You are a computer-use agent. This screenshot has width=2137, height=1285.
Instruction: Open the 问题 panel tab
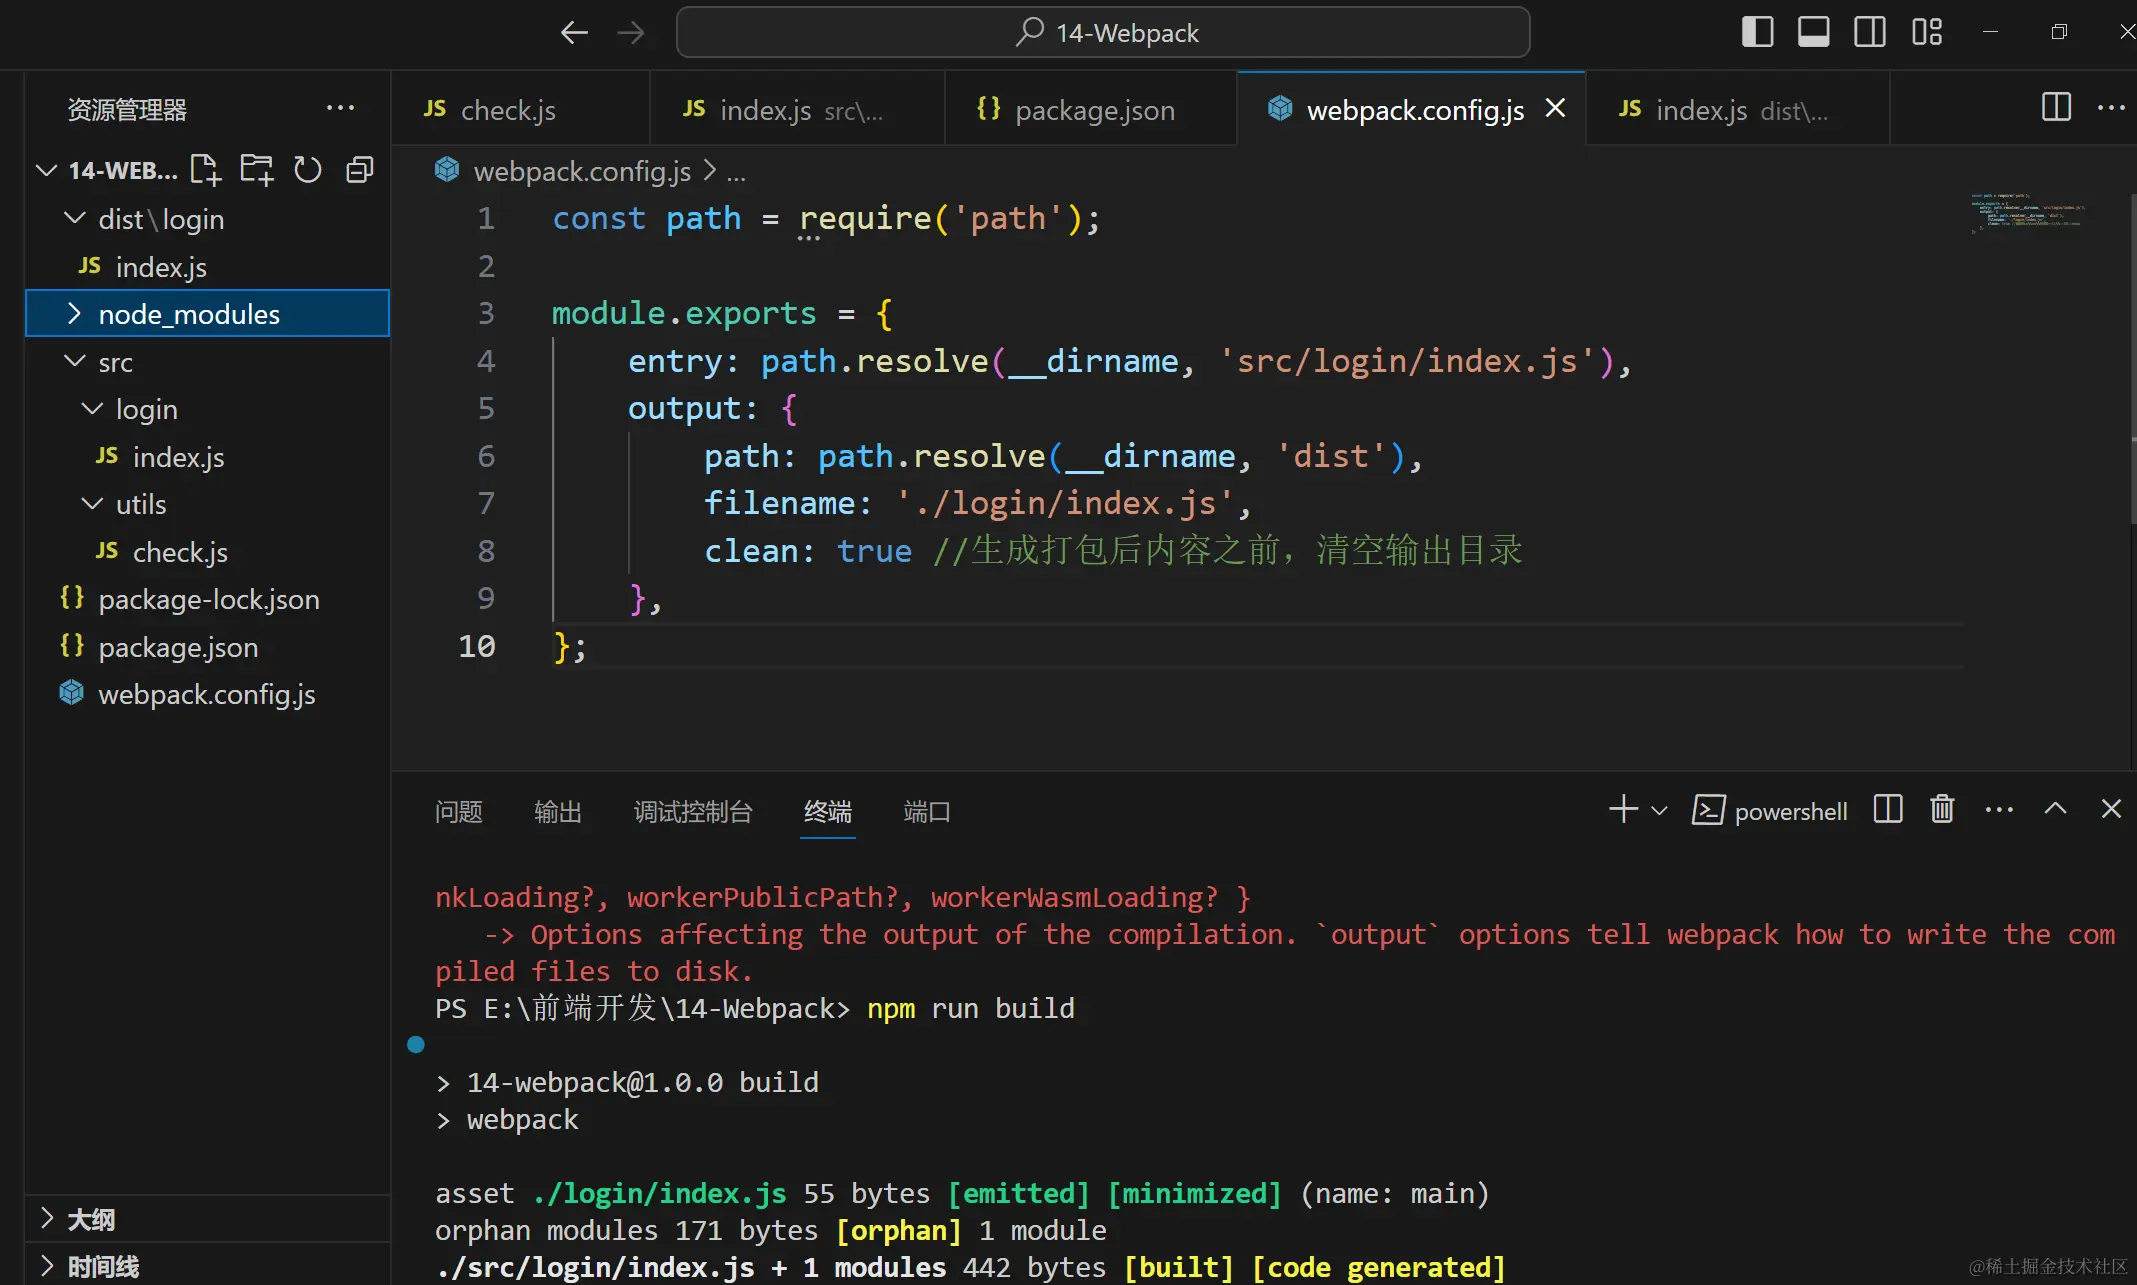pos(459,811)
